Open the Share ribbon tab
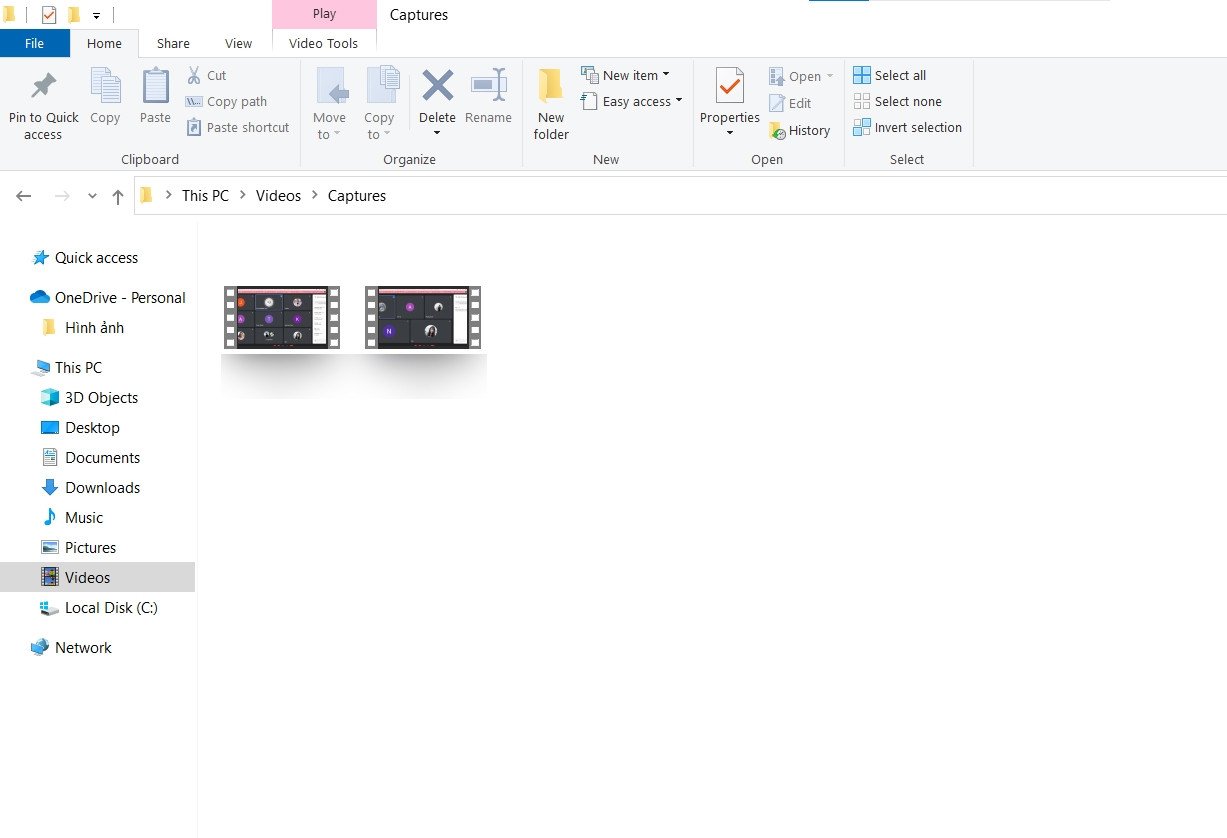Viewport: 1227px width, 838px height. 172,43
